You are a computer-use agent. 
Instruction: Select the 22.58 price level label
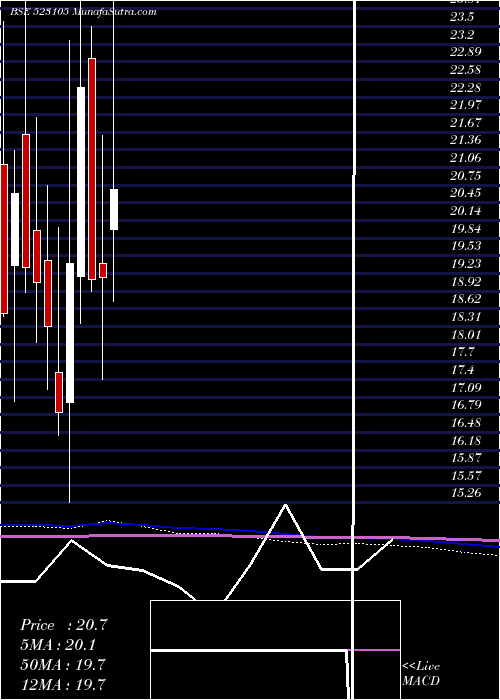click(466, 70)
